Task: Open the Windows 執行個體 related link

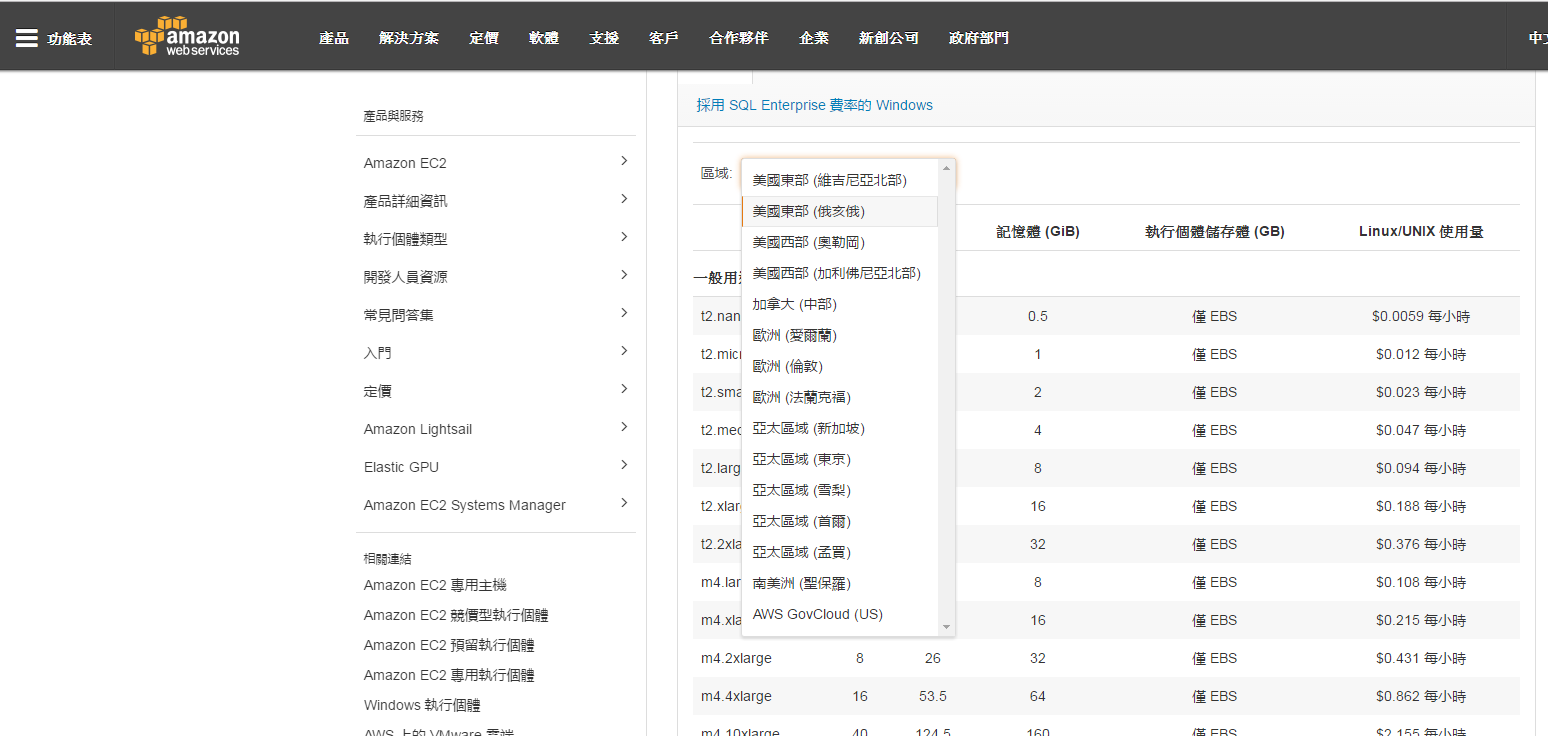Action: pos(422,705)
